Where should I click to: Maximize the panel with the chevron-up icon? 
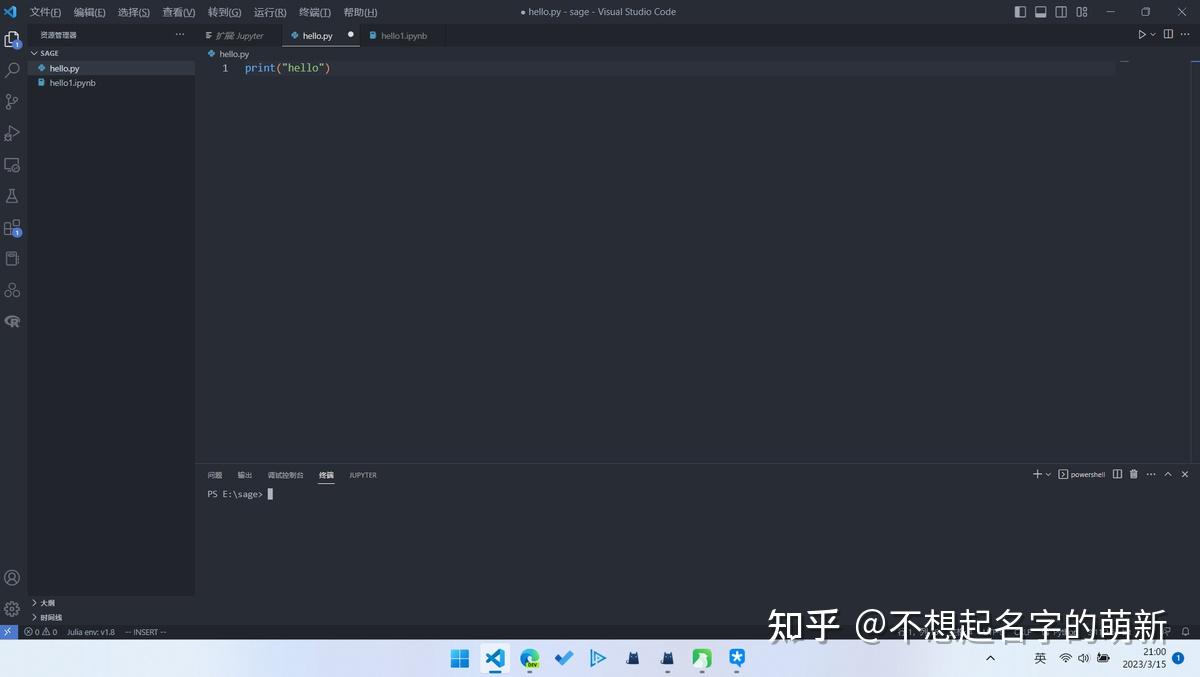1168,474
